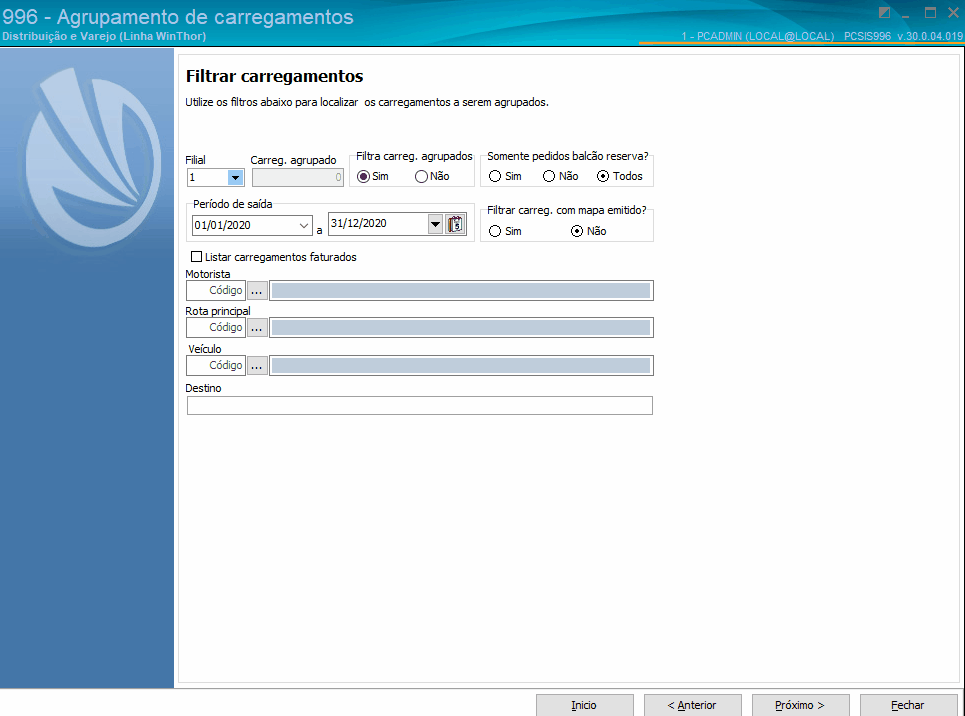Click the Fechar button
This screenshot has width=965, height=716.
pos(908,705)
